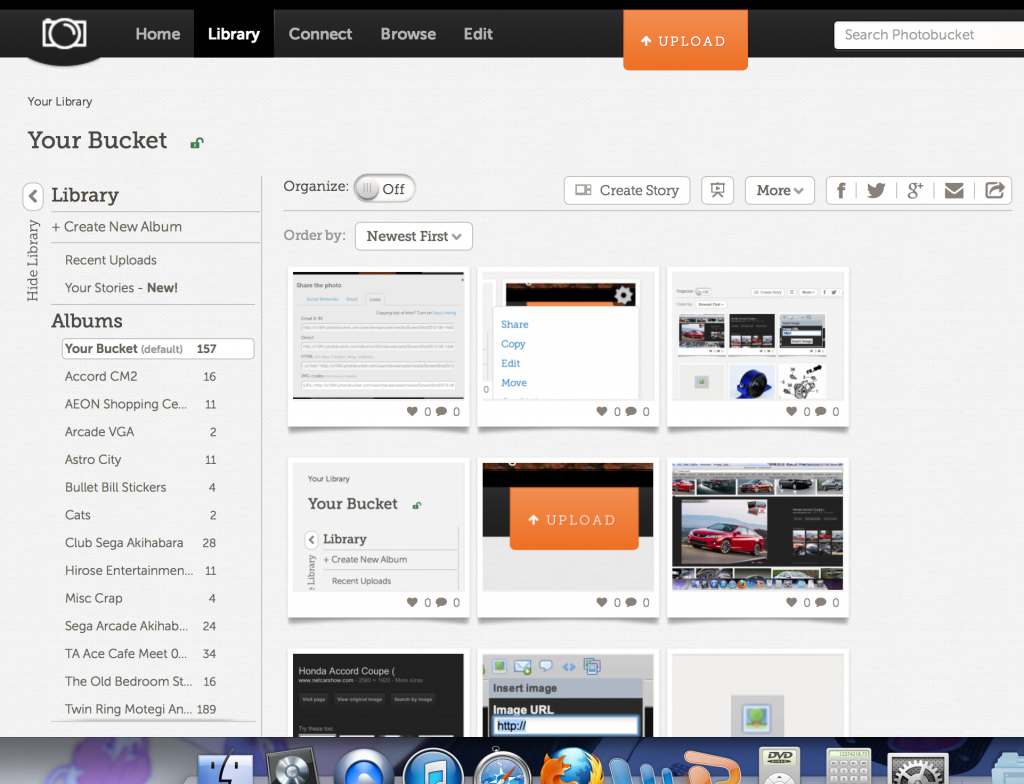The width and height of the screenshot is (1024, 784).
Task: Click the Create Story button
Action: [x=627, y=190]
